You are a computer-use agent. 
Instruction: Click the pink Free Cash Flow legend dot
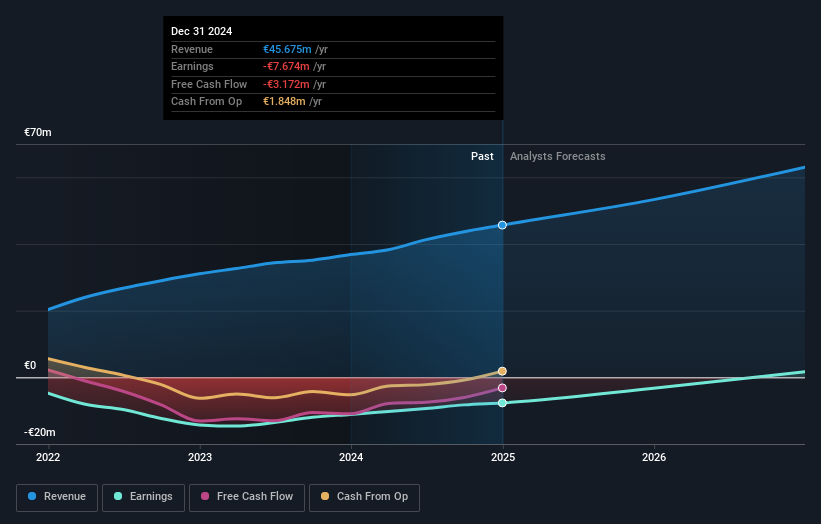click(x=205, y=496)
